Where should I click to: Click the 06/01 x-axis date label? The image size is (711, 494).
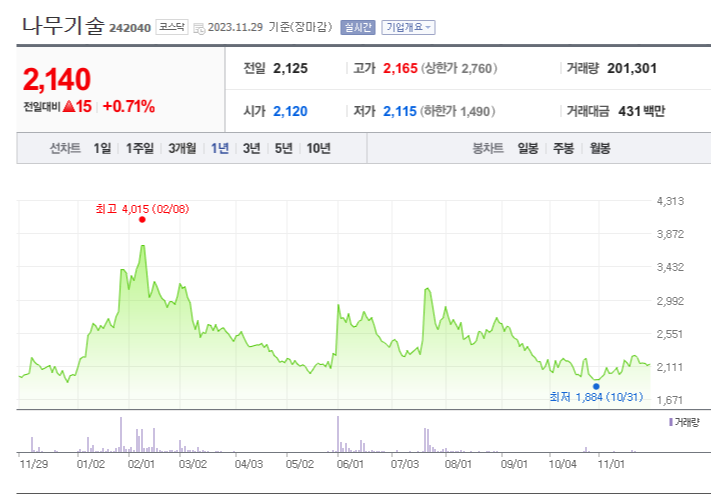tap(351, 465)
